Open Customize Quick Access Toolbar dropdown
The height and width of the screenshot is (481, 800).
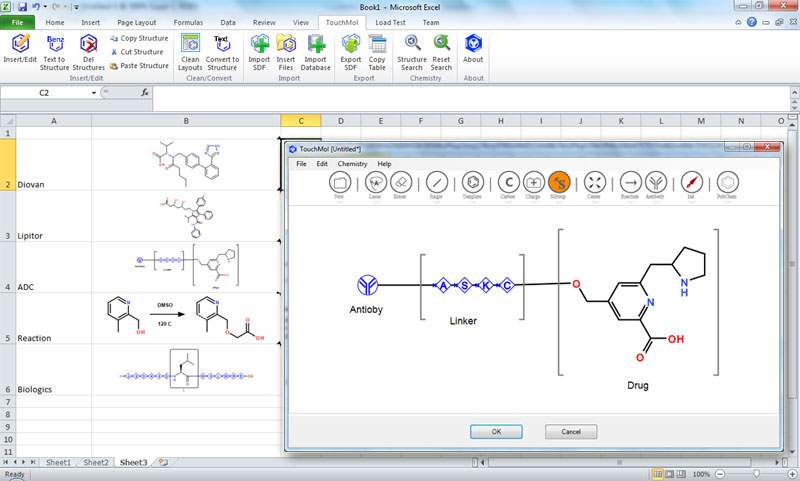coord(76,7)
